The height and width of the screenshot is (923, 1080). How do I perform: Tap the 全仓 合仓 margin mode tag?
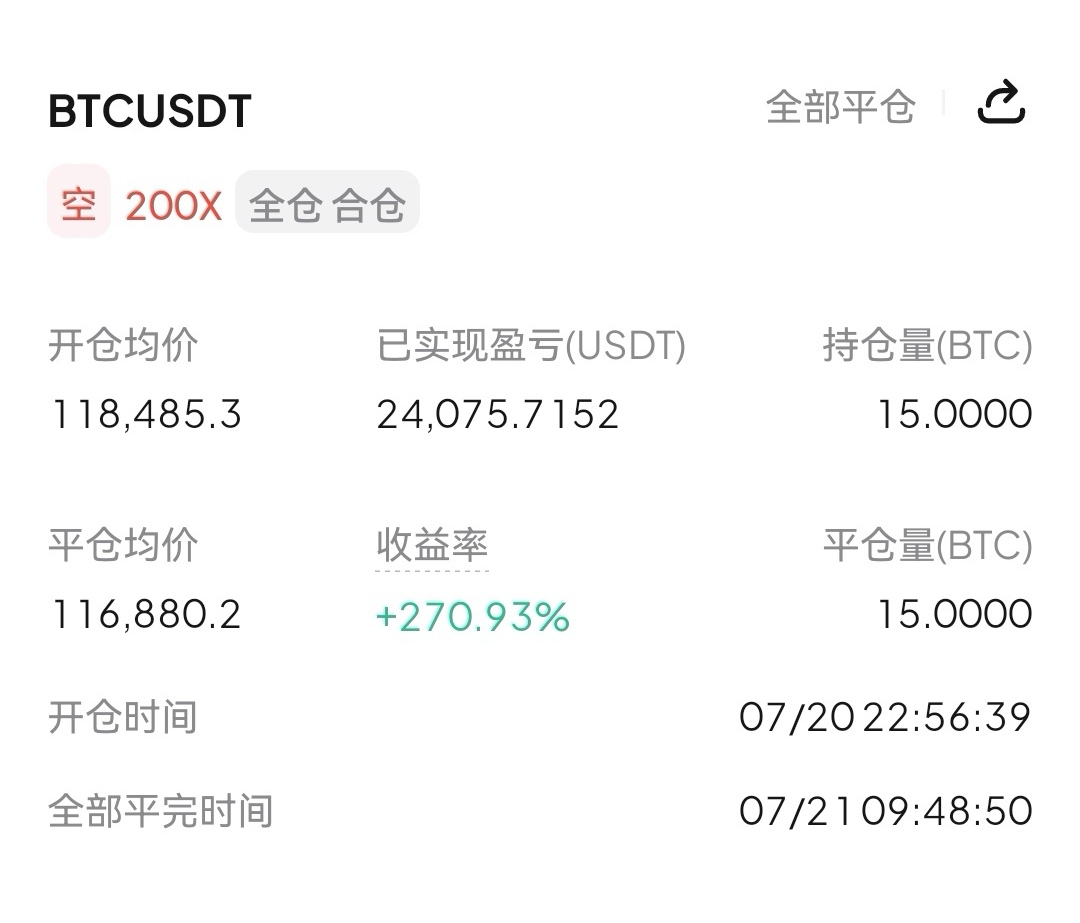327,204
